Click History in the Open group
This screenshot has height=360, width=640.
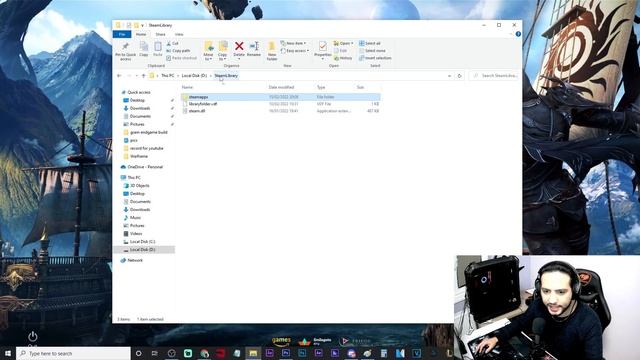[343, 58]
